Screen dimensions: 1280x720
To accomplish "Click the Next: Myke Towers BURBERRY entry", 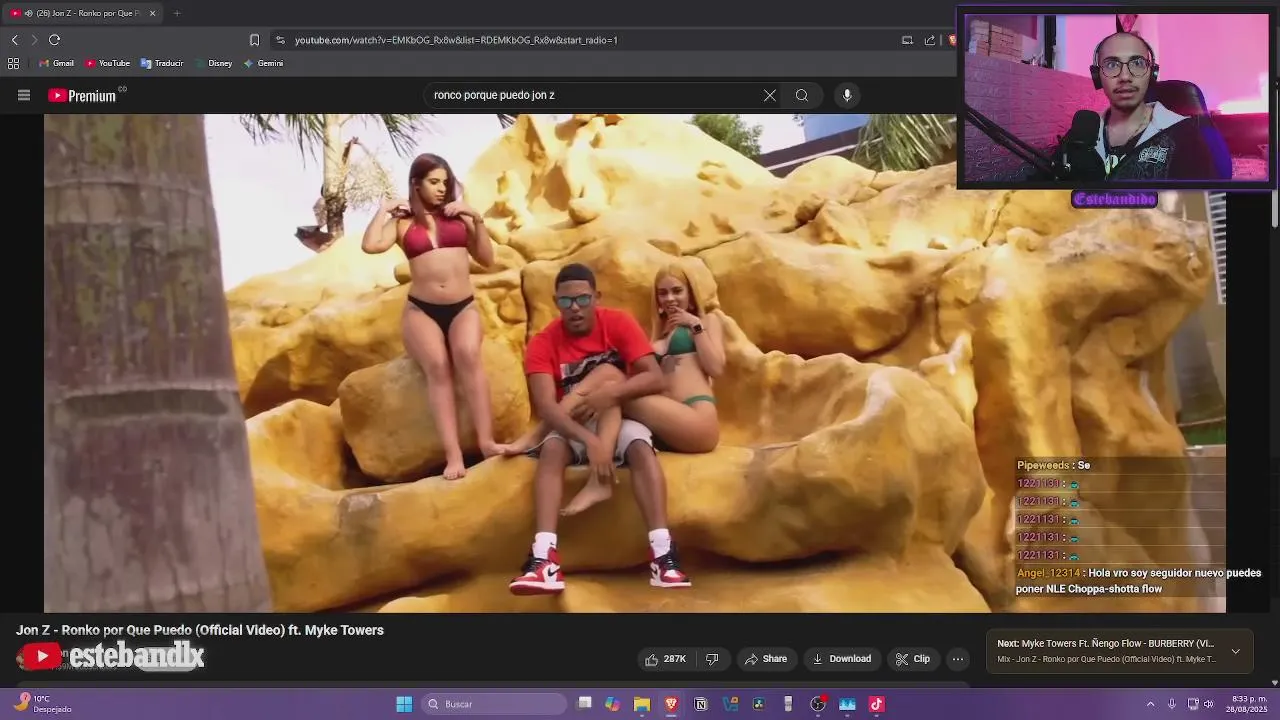I will click(x=1105, y=644).
